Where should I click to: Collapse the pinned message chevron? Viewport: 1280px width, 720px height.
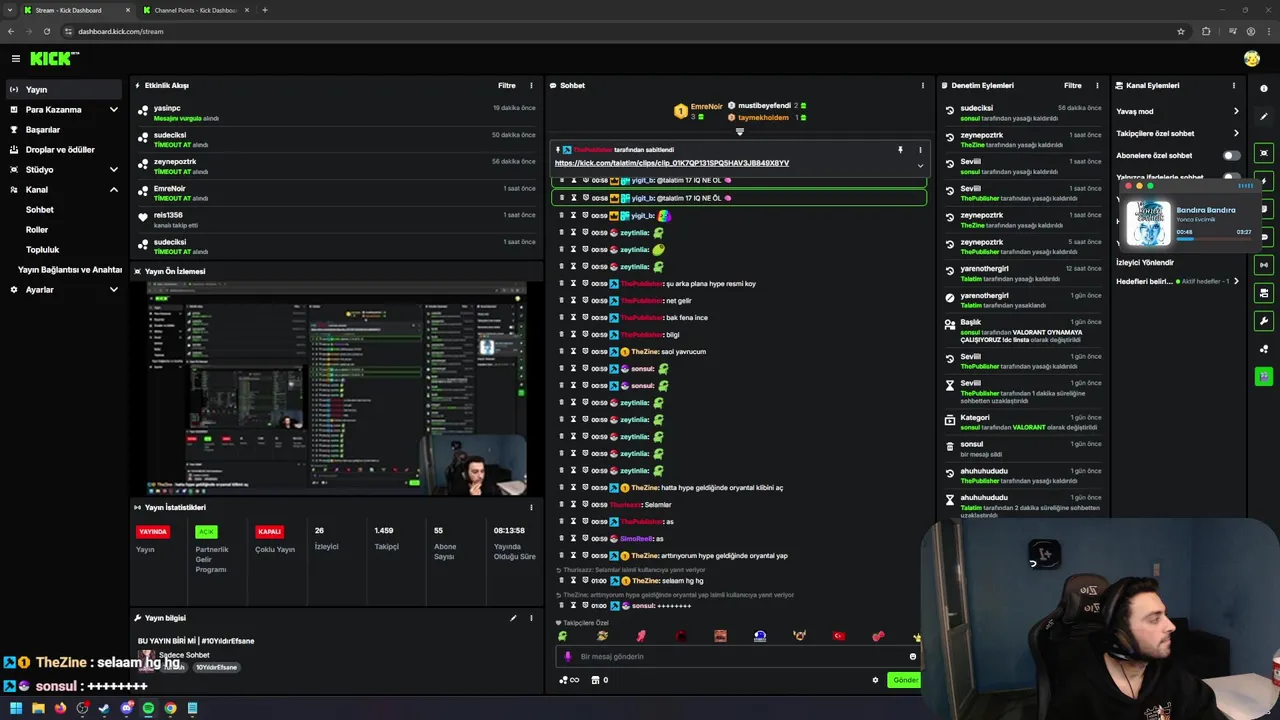[x=920, y=165]
